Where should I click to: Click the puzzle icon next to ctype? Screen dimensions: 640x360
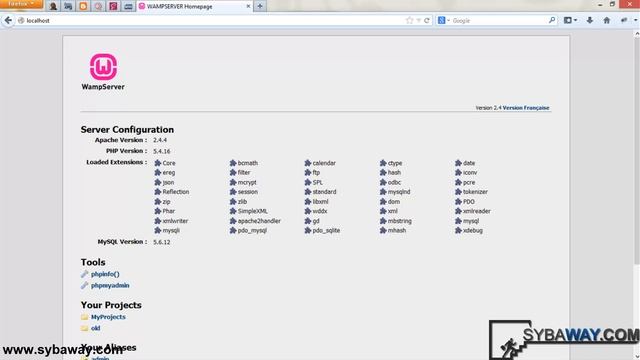(x=383, y=163)
